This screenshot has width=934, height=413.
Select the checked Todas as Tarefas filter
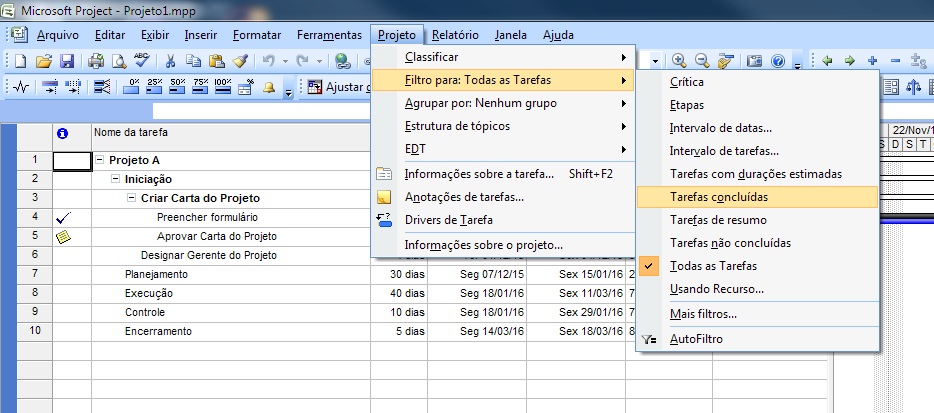coord(758,266)
